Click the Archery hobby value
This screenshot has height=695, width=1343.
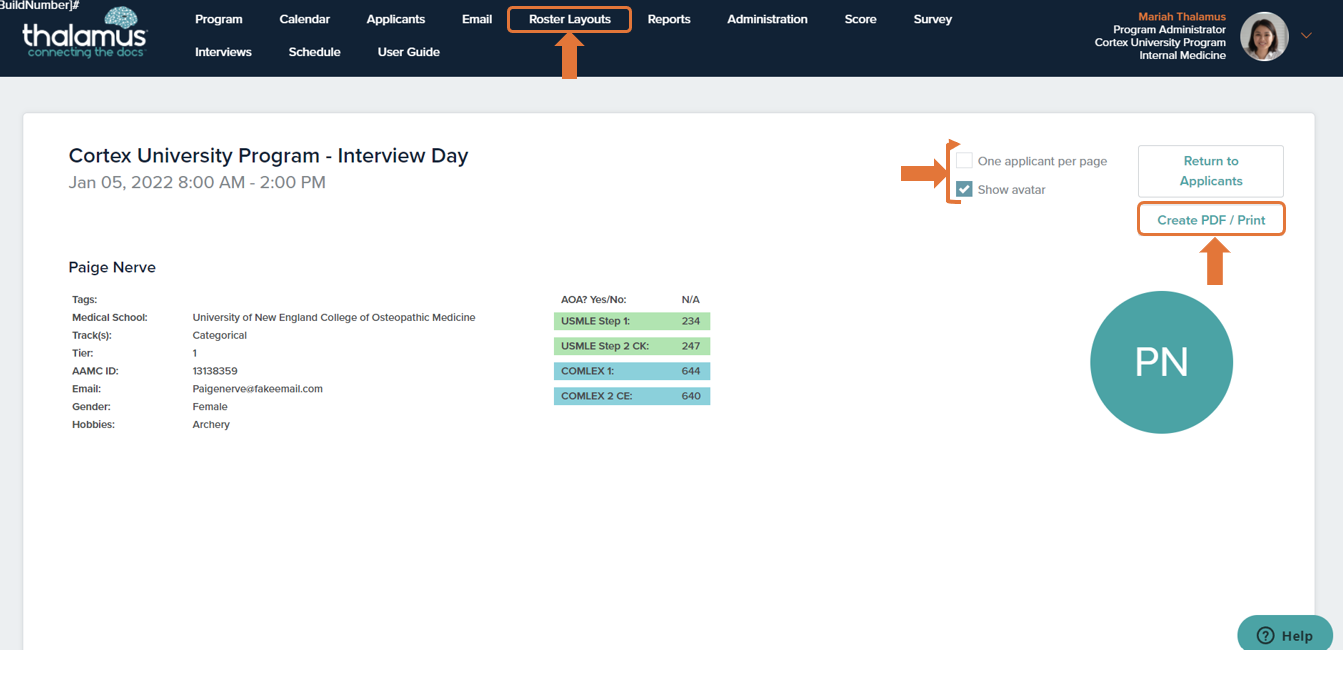coord(211,425)
